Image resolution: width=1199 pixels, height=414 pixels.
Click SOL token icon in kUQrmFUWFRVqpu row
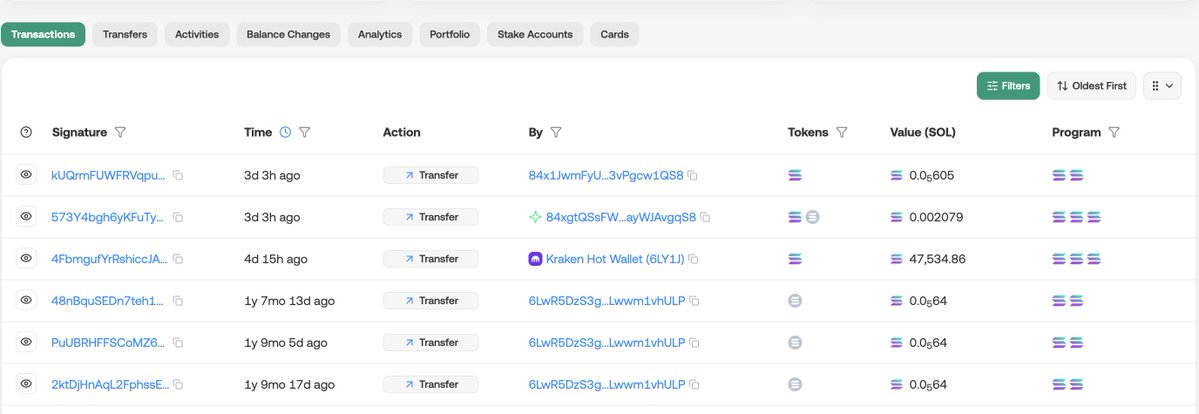point(795,175)
